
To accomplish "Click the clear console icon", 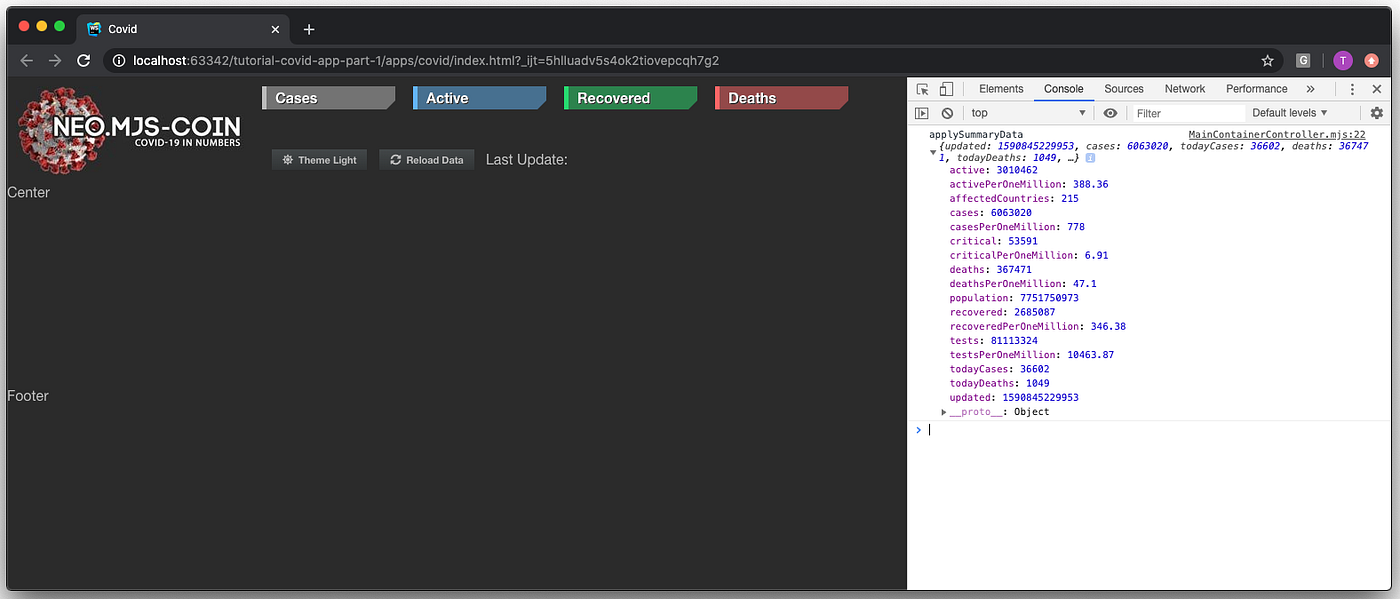I will pos(947,112).
